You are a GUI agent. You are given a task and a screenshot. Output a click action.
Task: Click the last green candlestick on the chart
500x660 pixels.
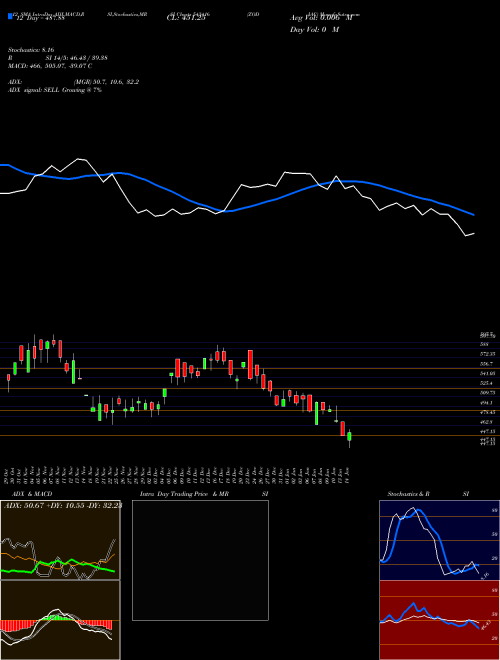349,436
